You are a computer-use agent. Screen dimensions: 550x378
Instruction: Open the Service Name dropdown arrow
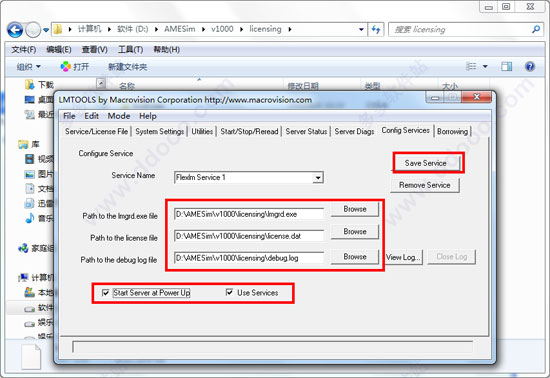pos(318,177)
